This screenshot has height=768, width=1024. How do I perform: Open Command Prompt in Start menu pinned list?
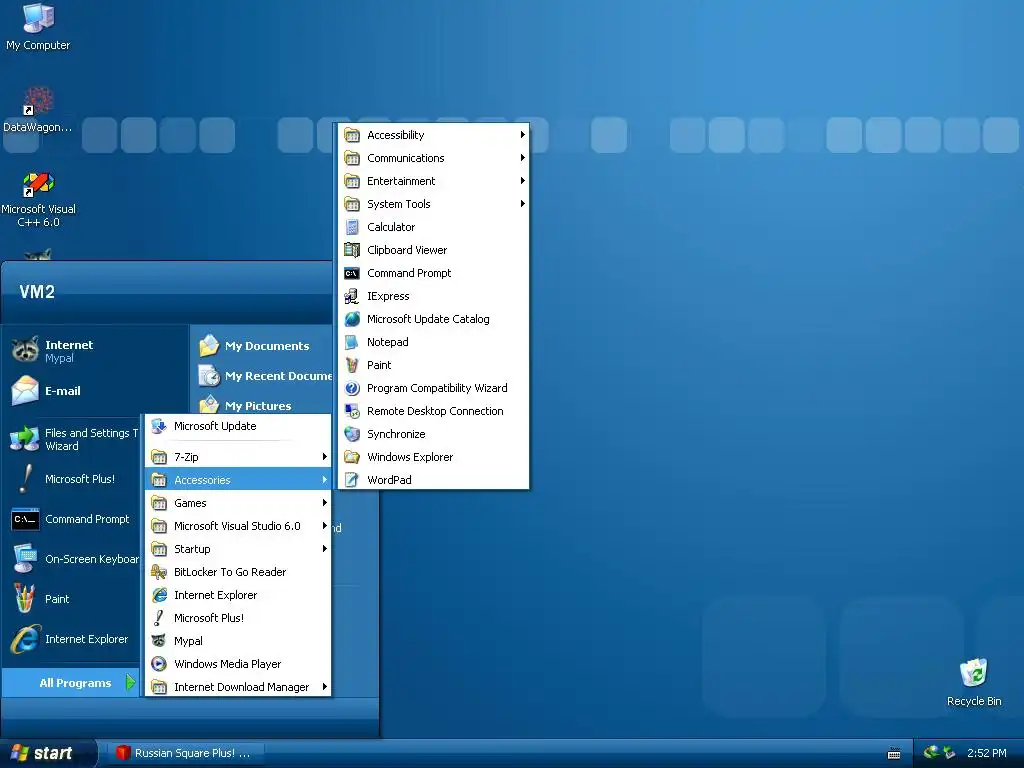point(72,519)
